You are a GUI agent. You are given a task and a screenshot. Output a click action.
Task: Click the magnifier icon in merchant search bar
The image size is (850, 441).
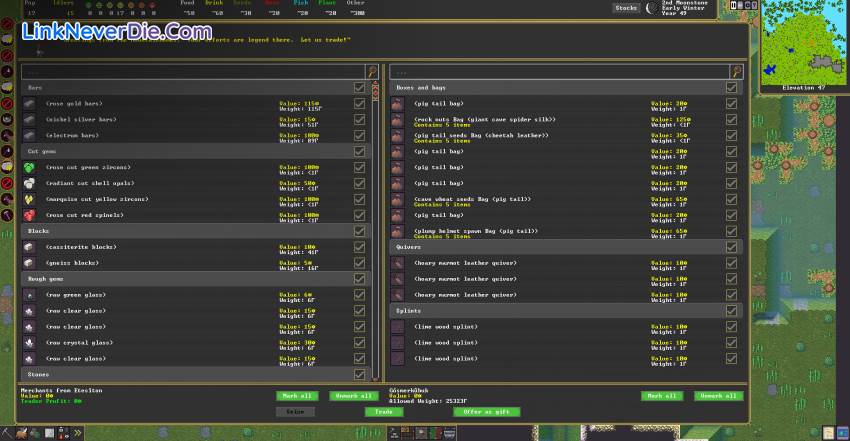point(372,72)
